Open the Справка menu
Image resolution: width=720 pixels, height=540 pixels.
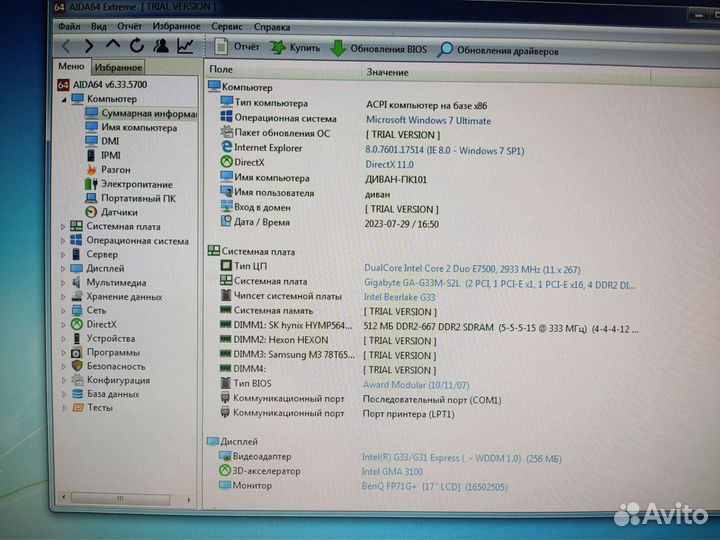point(272,28)
